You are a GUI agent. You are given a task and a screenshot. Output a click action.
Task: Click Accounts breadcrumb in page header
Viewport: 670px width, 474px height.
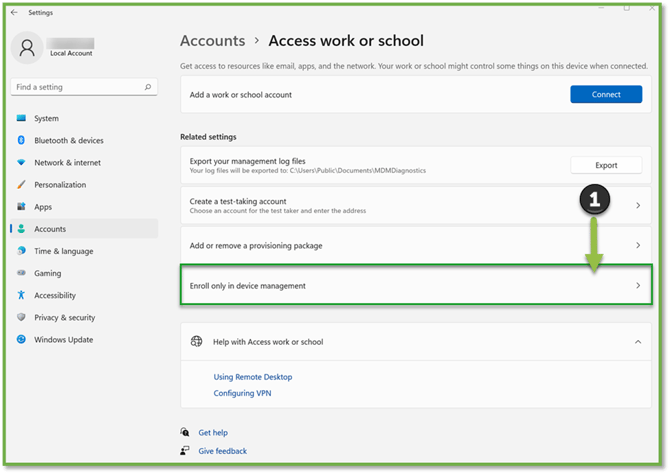(212, 41)
